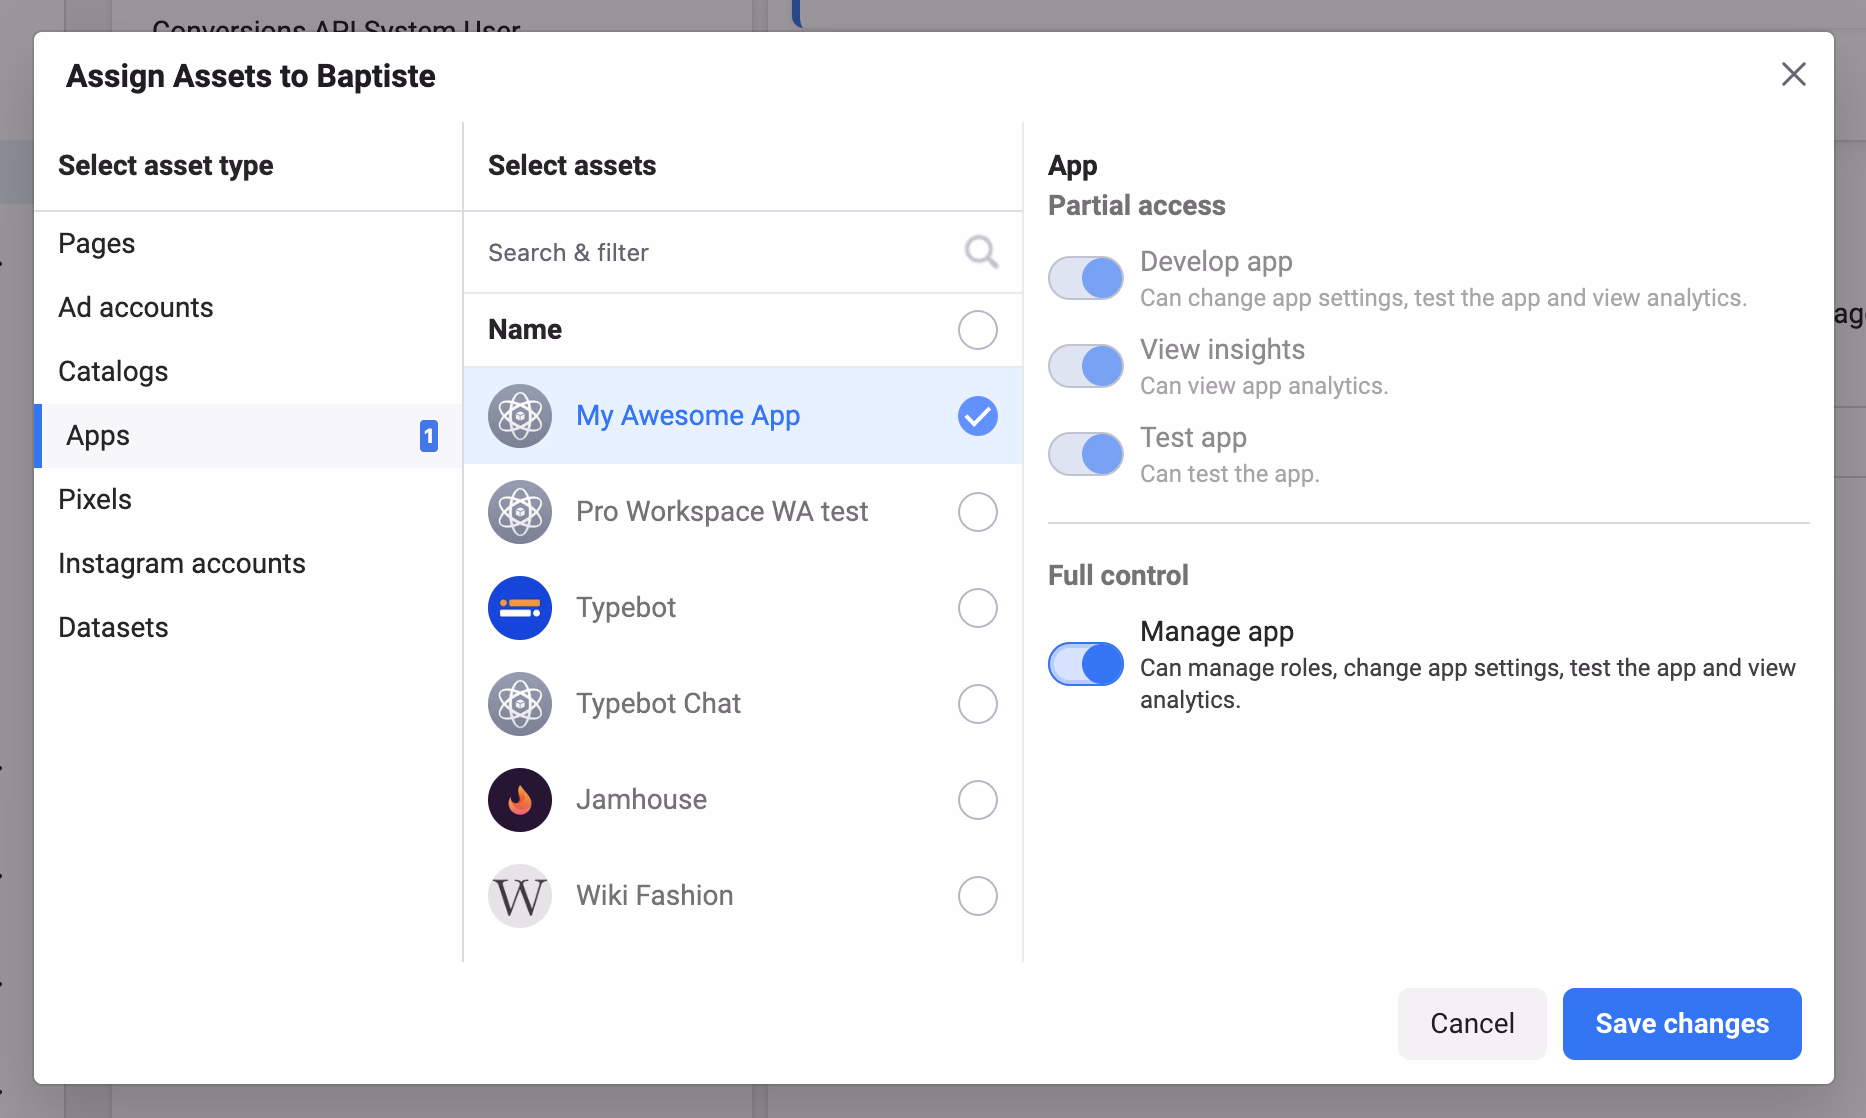Screen dimensions: 1866x1118
Task: Click the Save changes button
Action: 1681,1023
